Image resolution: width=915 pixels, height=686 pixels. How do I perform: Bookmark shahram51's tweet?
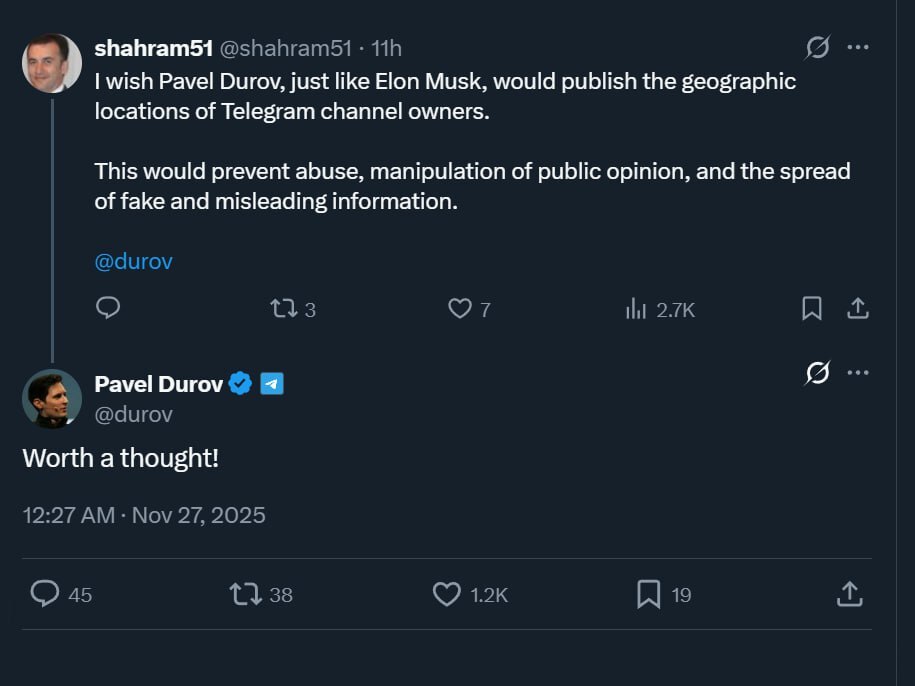[812, 309]
